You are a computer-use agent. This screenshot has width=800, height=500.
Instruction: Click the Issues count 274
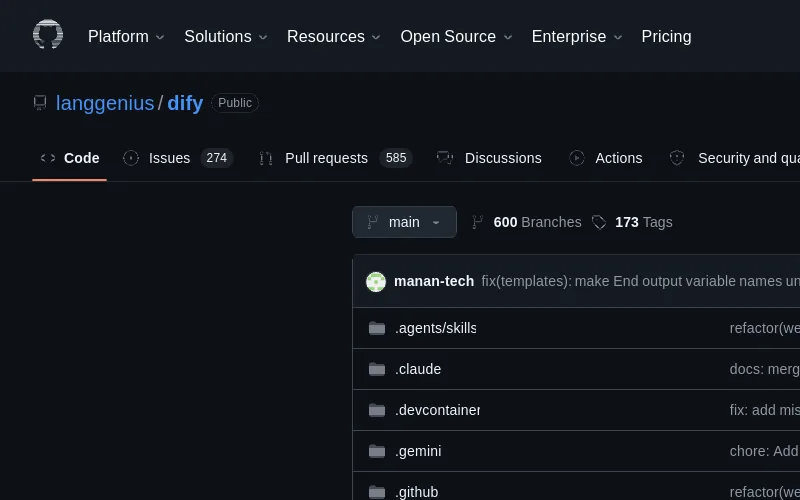(x=217, y=158)
